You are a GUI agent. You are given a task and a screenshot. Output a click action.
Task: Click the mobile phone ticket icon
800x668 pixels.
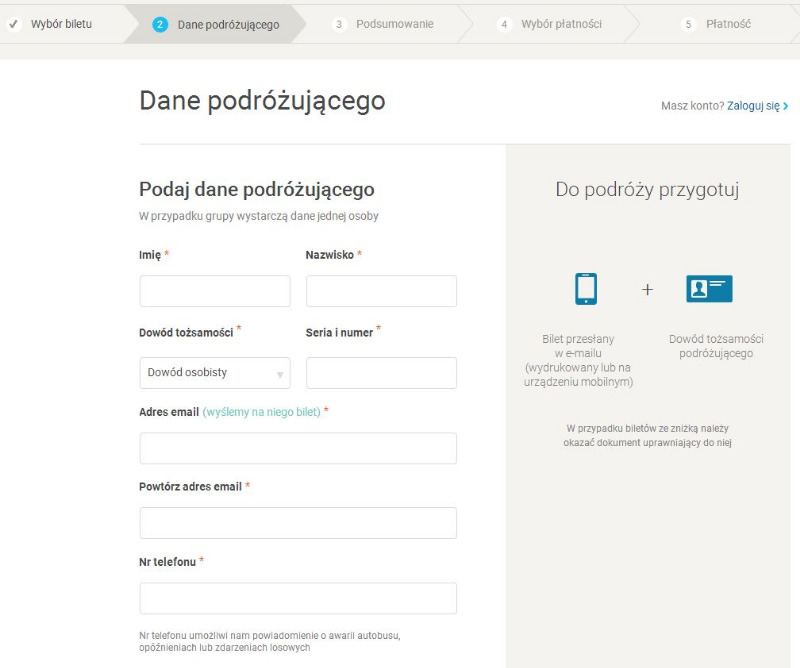[x=586, y=289]
